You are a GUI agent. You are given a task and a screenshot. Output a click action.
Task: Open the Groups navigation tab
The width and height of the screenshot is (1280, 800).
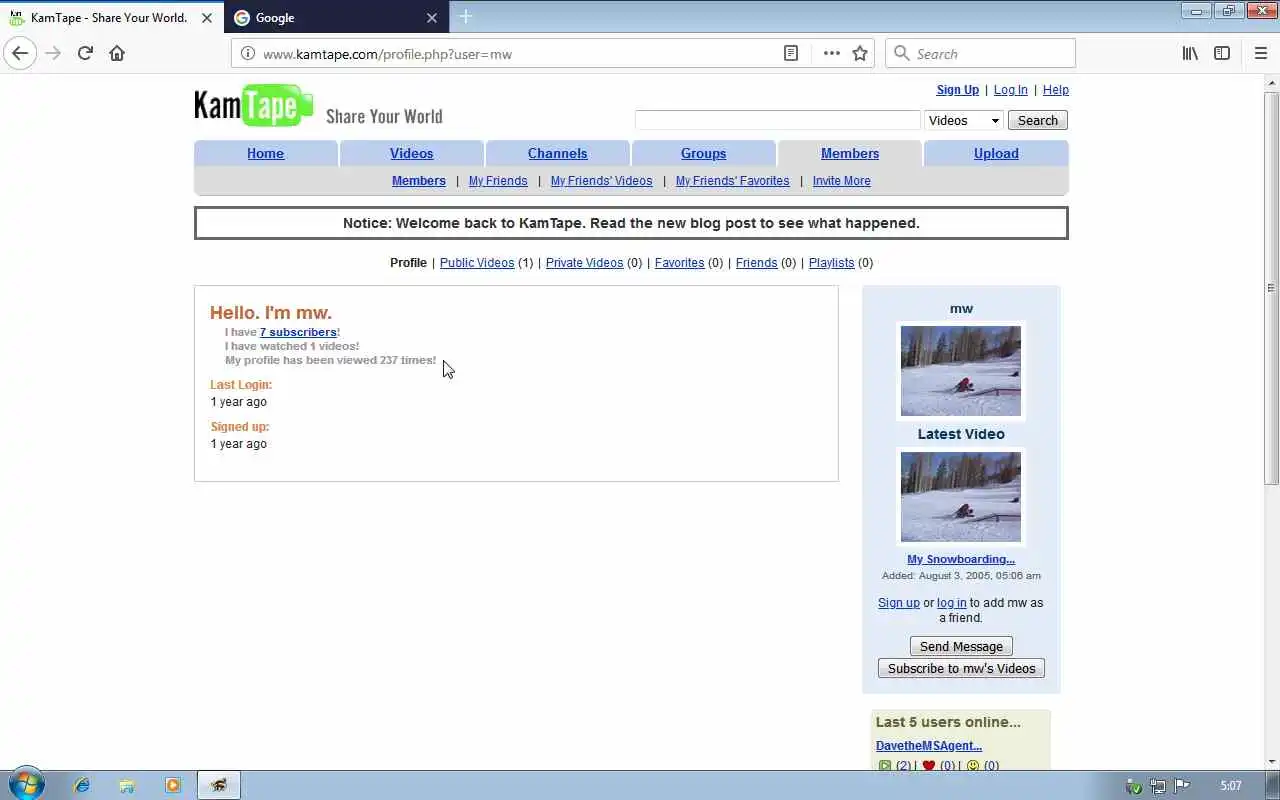pos(703,153)
